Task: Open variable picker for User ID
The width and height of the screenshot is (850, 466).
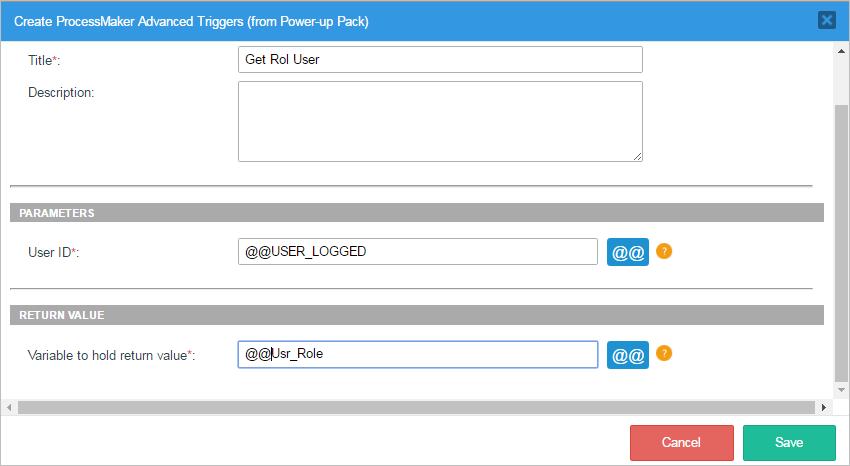Action: pyautogui.click(x=628, y=252)
